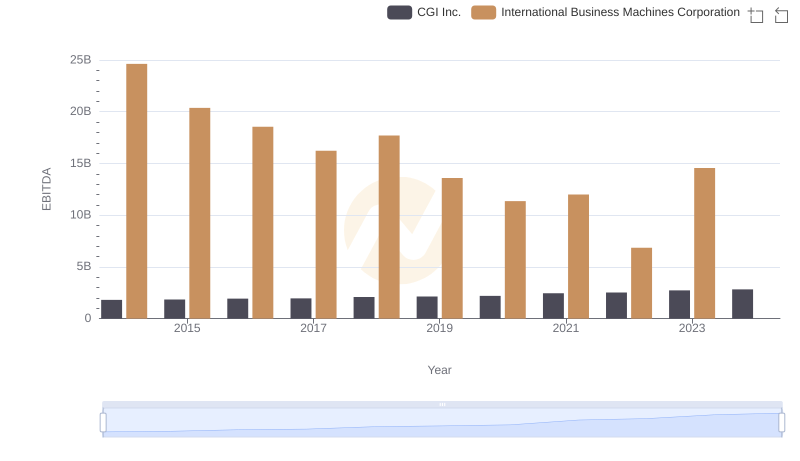Click the shortest IBM bar for 2022
This screenshot has height=461, width=800.
(x=641, y=283)
